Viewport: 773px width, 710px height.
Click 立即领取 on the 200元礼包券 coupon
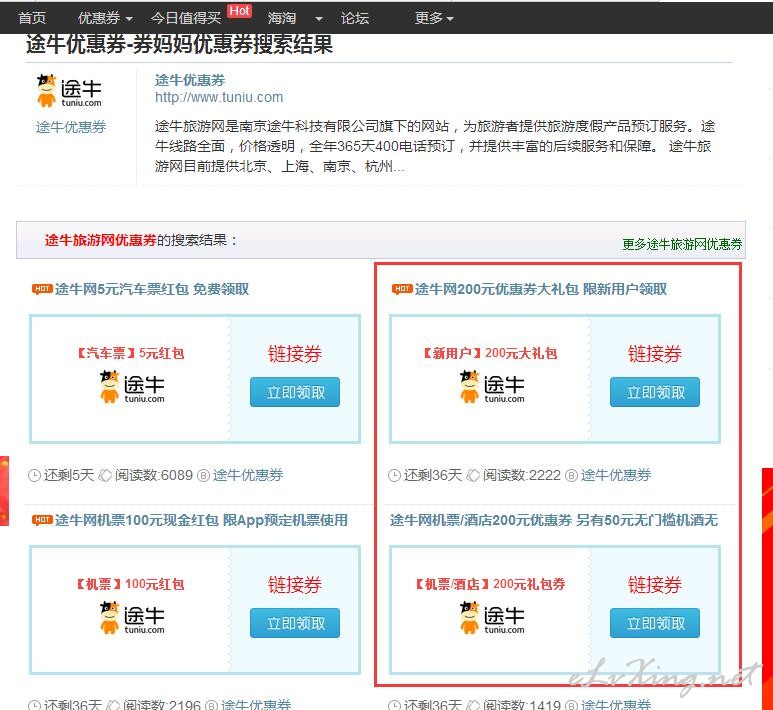click(655, 623)
